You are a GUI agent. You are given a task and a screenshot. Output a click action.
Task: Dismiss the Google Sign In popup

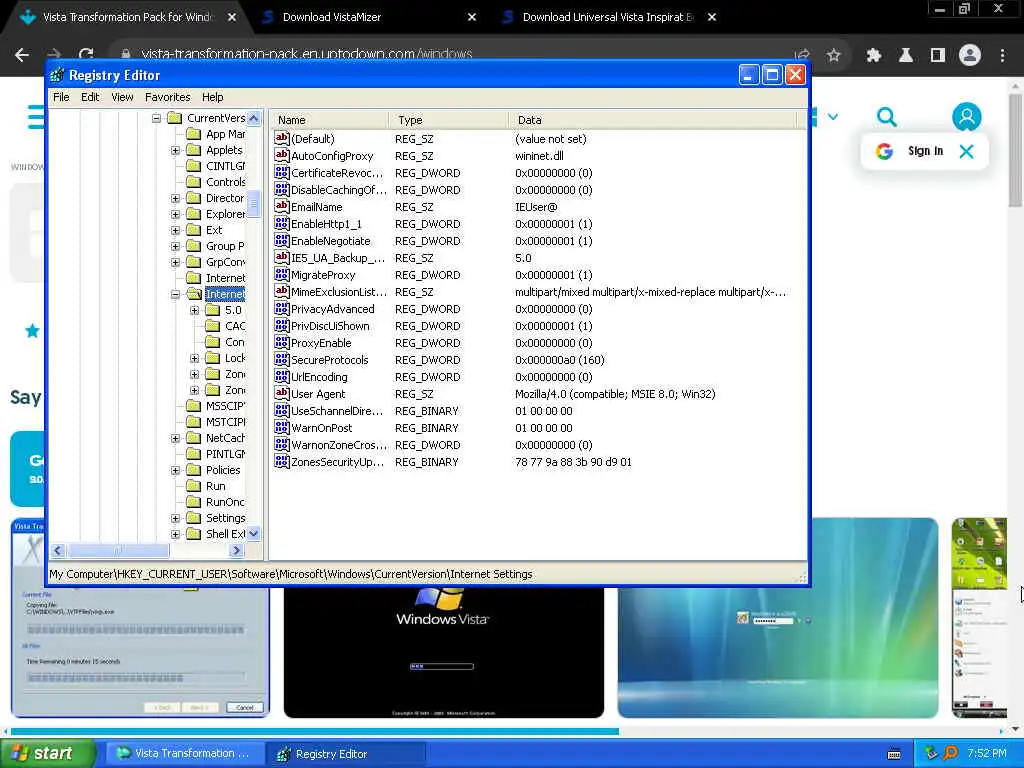coord(967,152)
